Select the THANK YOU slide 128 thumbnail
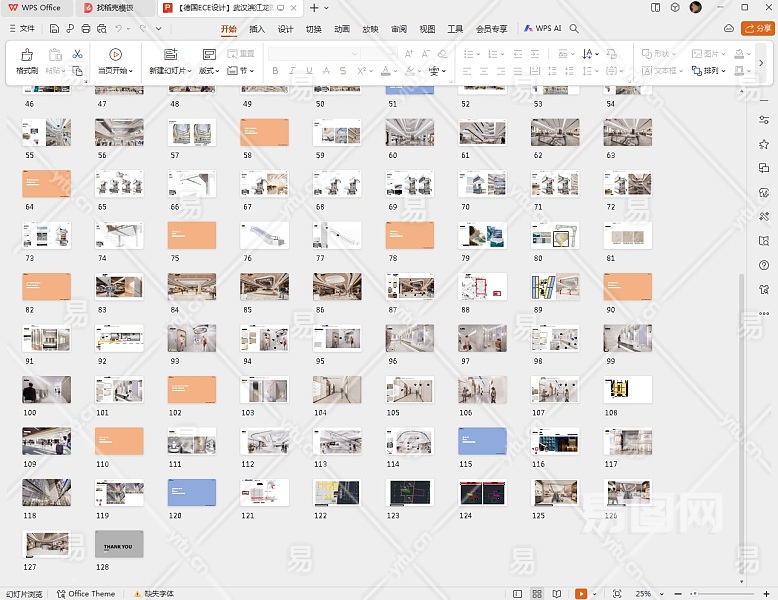778x600 pixels. 119,544
